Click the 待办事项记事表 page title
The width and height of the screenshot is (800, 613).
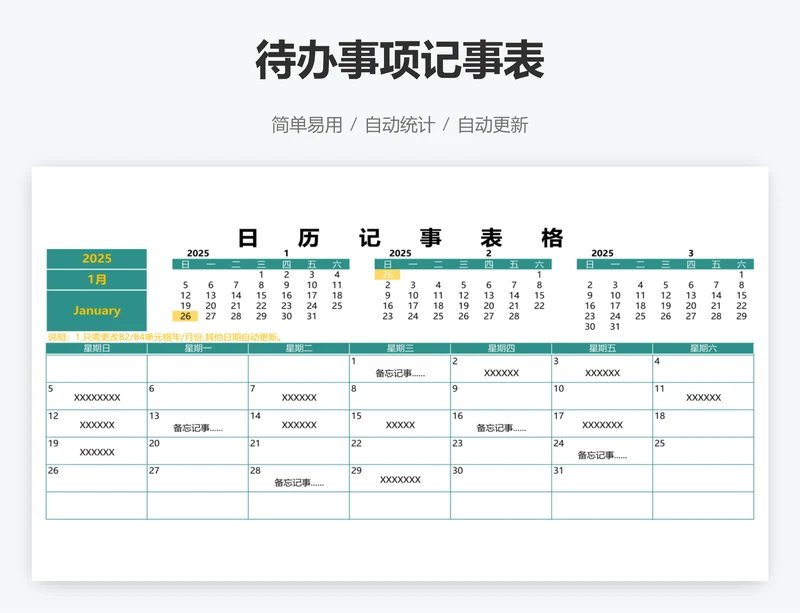(x=400, y=61)
